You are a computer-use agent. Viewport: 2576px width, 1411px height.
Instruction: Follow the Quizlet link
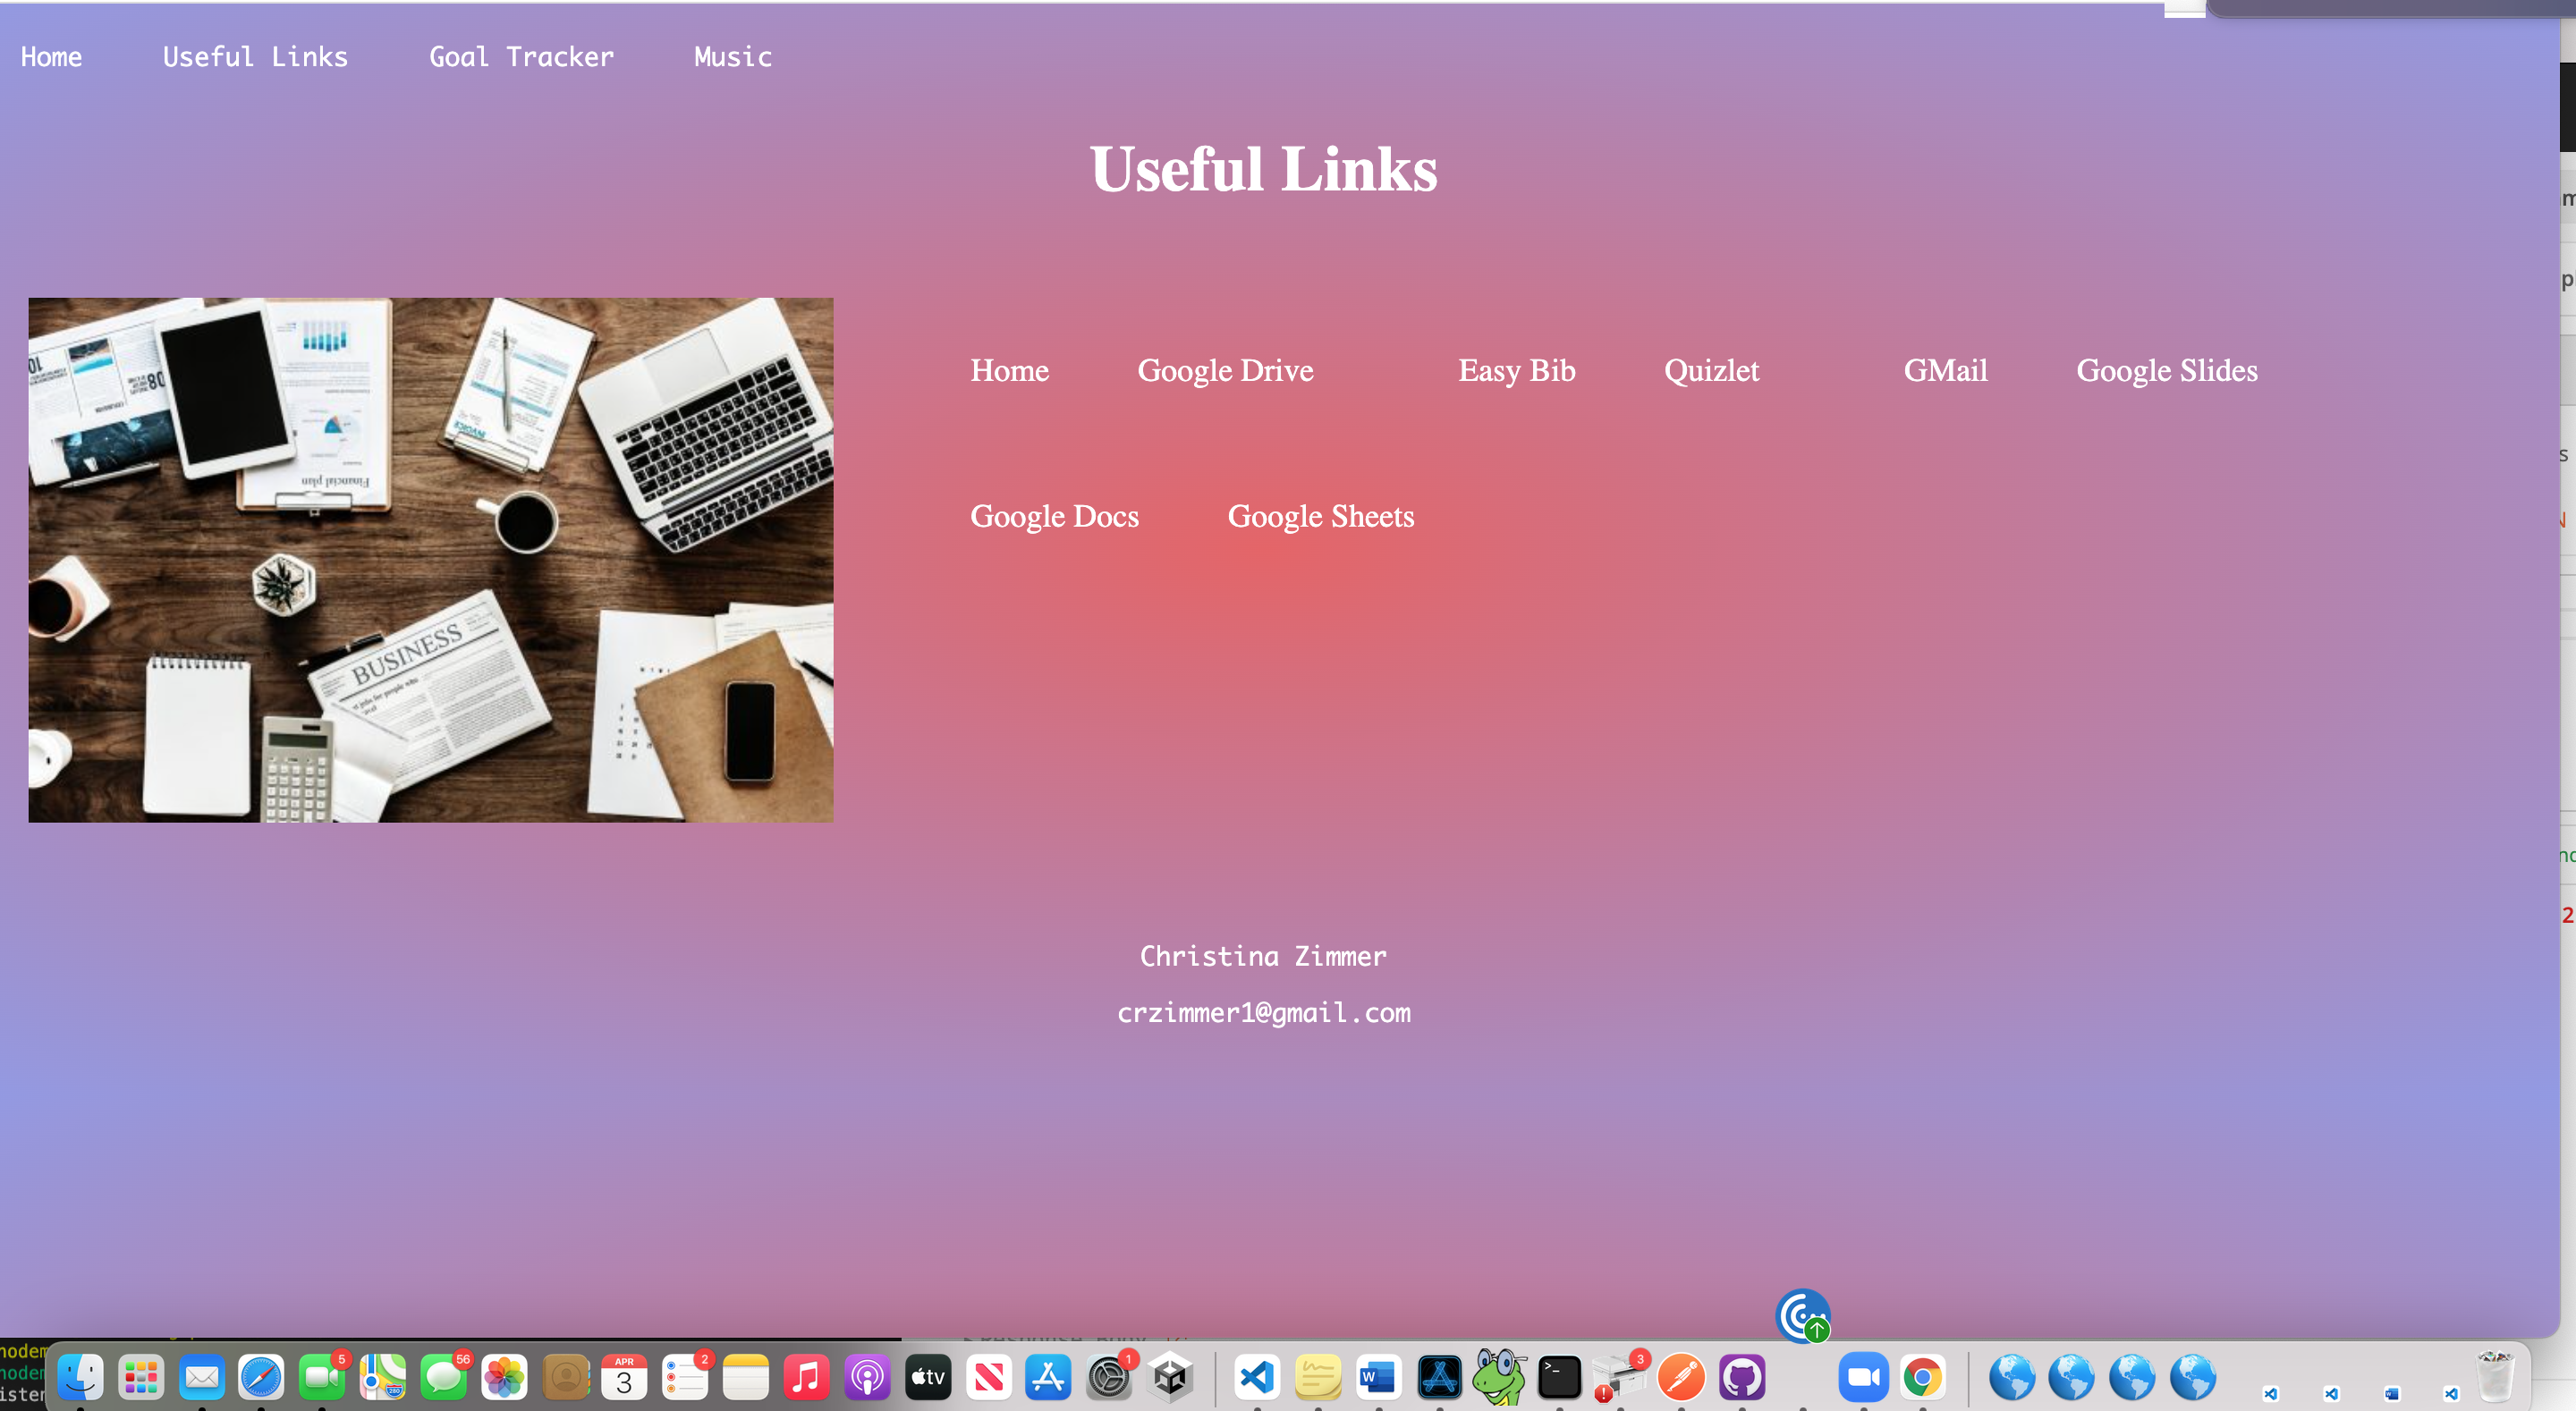[x=1711, y=370]
